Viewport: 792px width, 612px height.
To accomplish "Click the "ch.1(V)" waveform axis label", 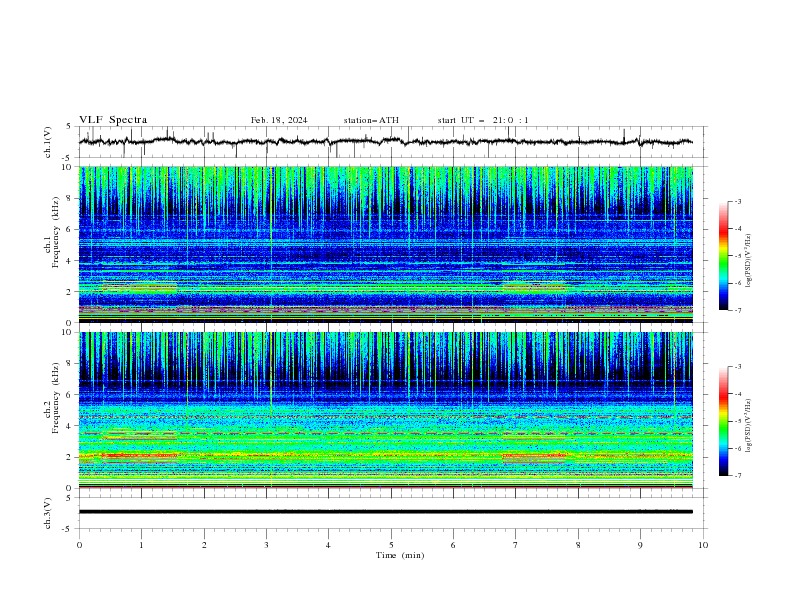I will pos(48,142).
